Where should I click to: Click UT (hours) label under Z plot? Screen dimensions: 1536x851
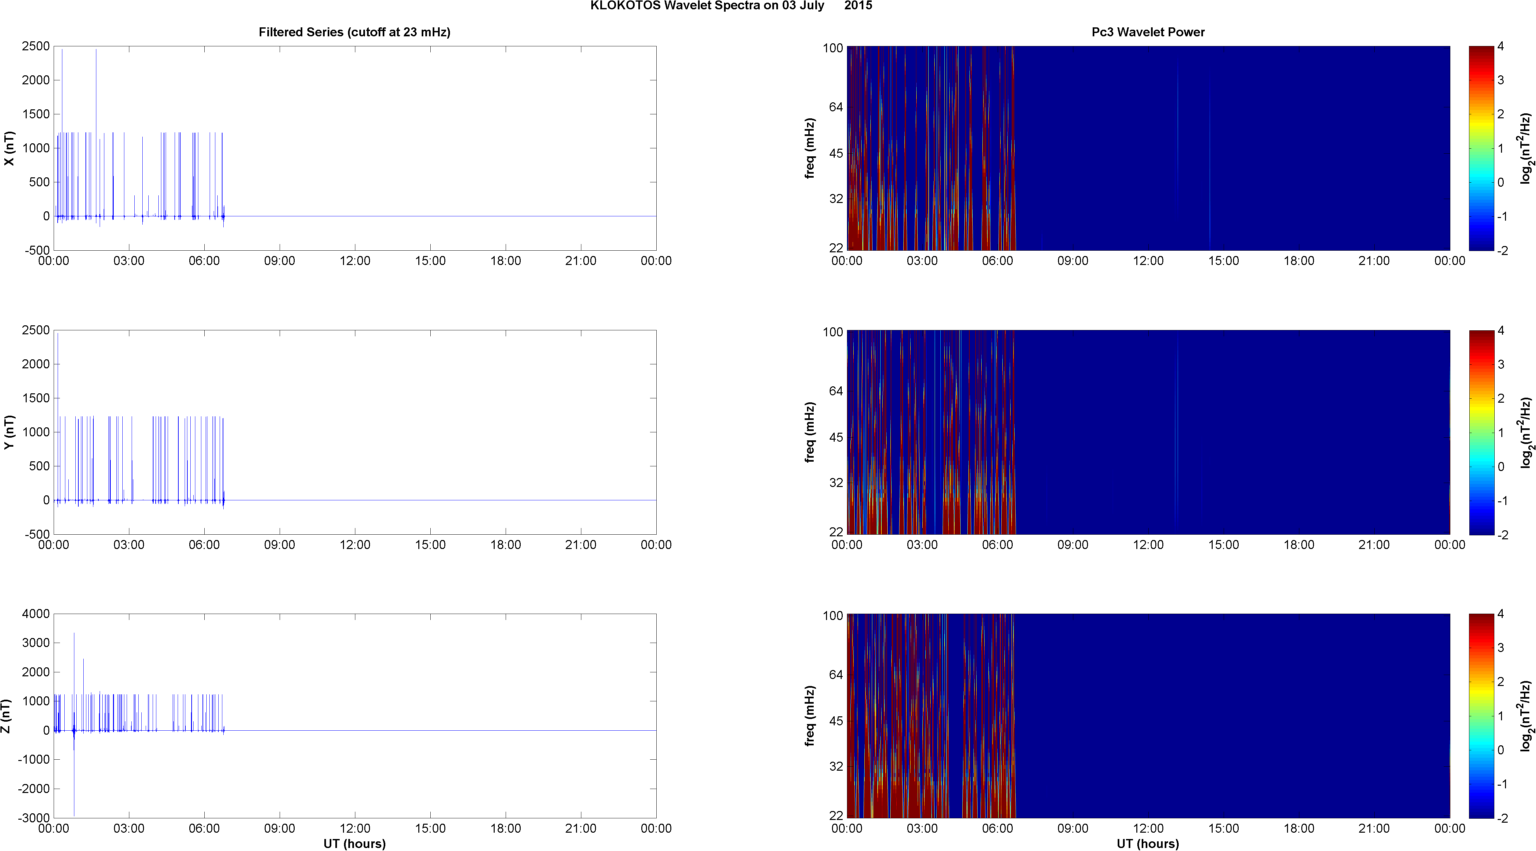(354, 843)
